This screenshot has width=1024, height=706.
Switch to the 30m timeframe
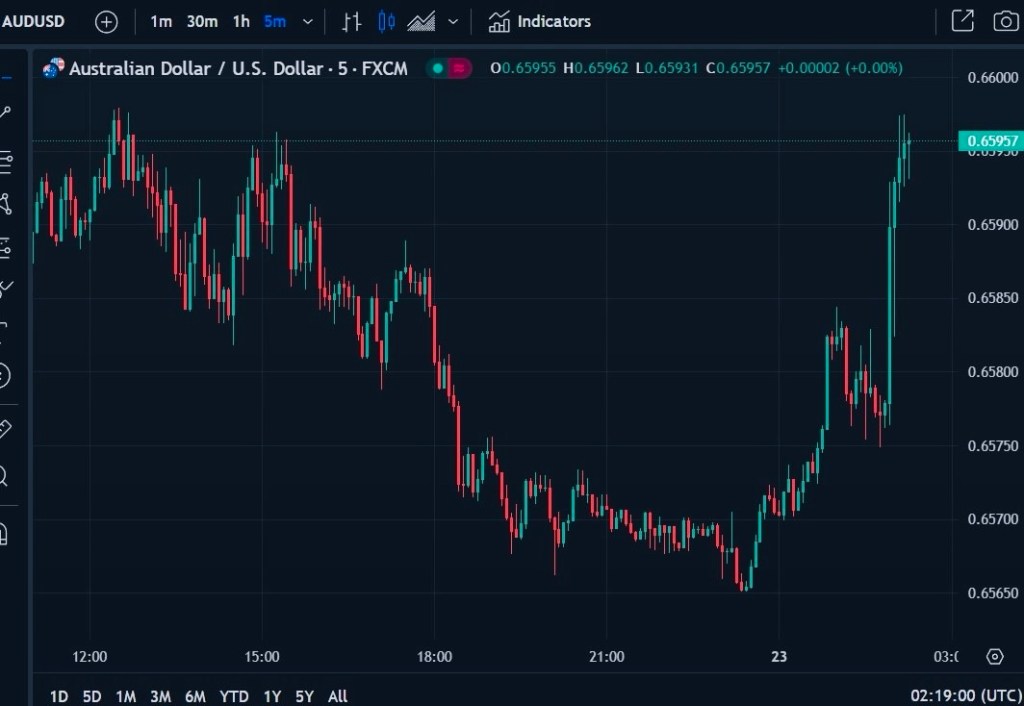[x=202, y=21]
